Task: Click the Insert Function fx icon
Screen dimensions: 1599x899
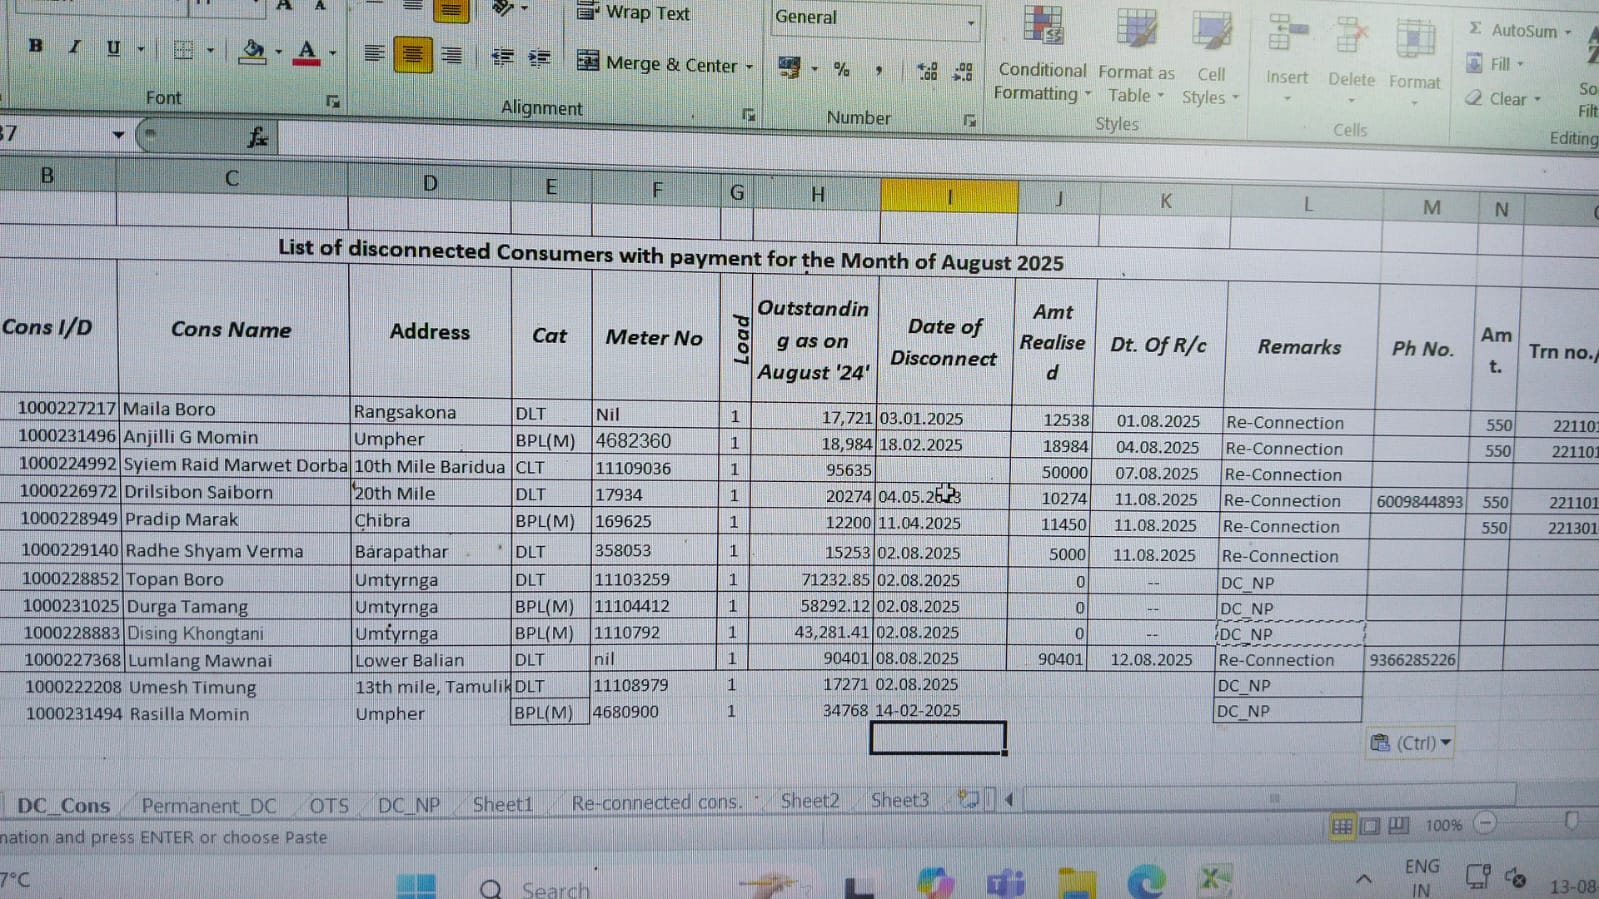Action: tap(257, 137)
